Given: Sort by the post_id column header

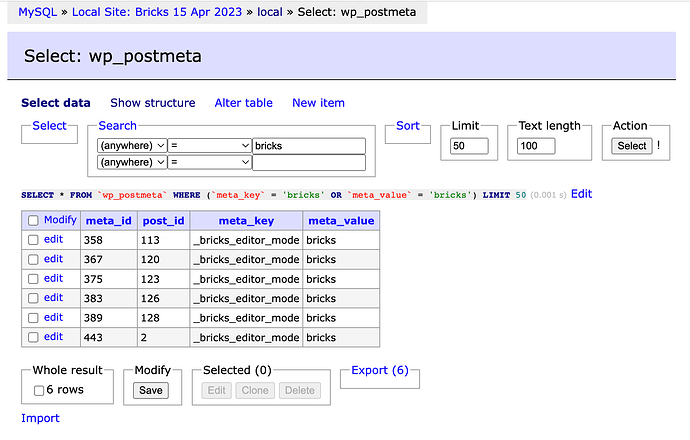Looking at the screenshot, I should point(163,220).
